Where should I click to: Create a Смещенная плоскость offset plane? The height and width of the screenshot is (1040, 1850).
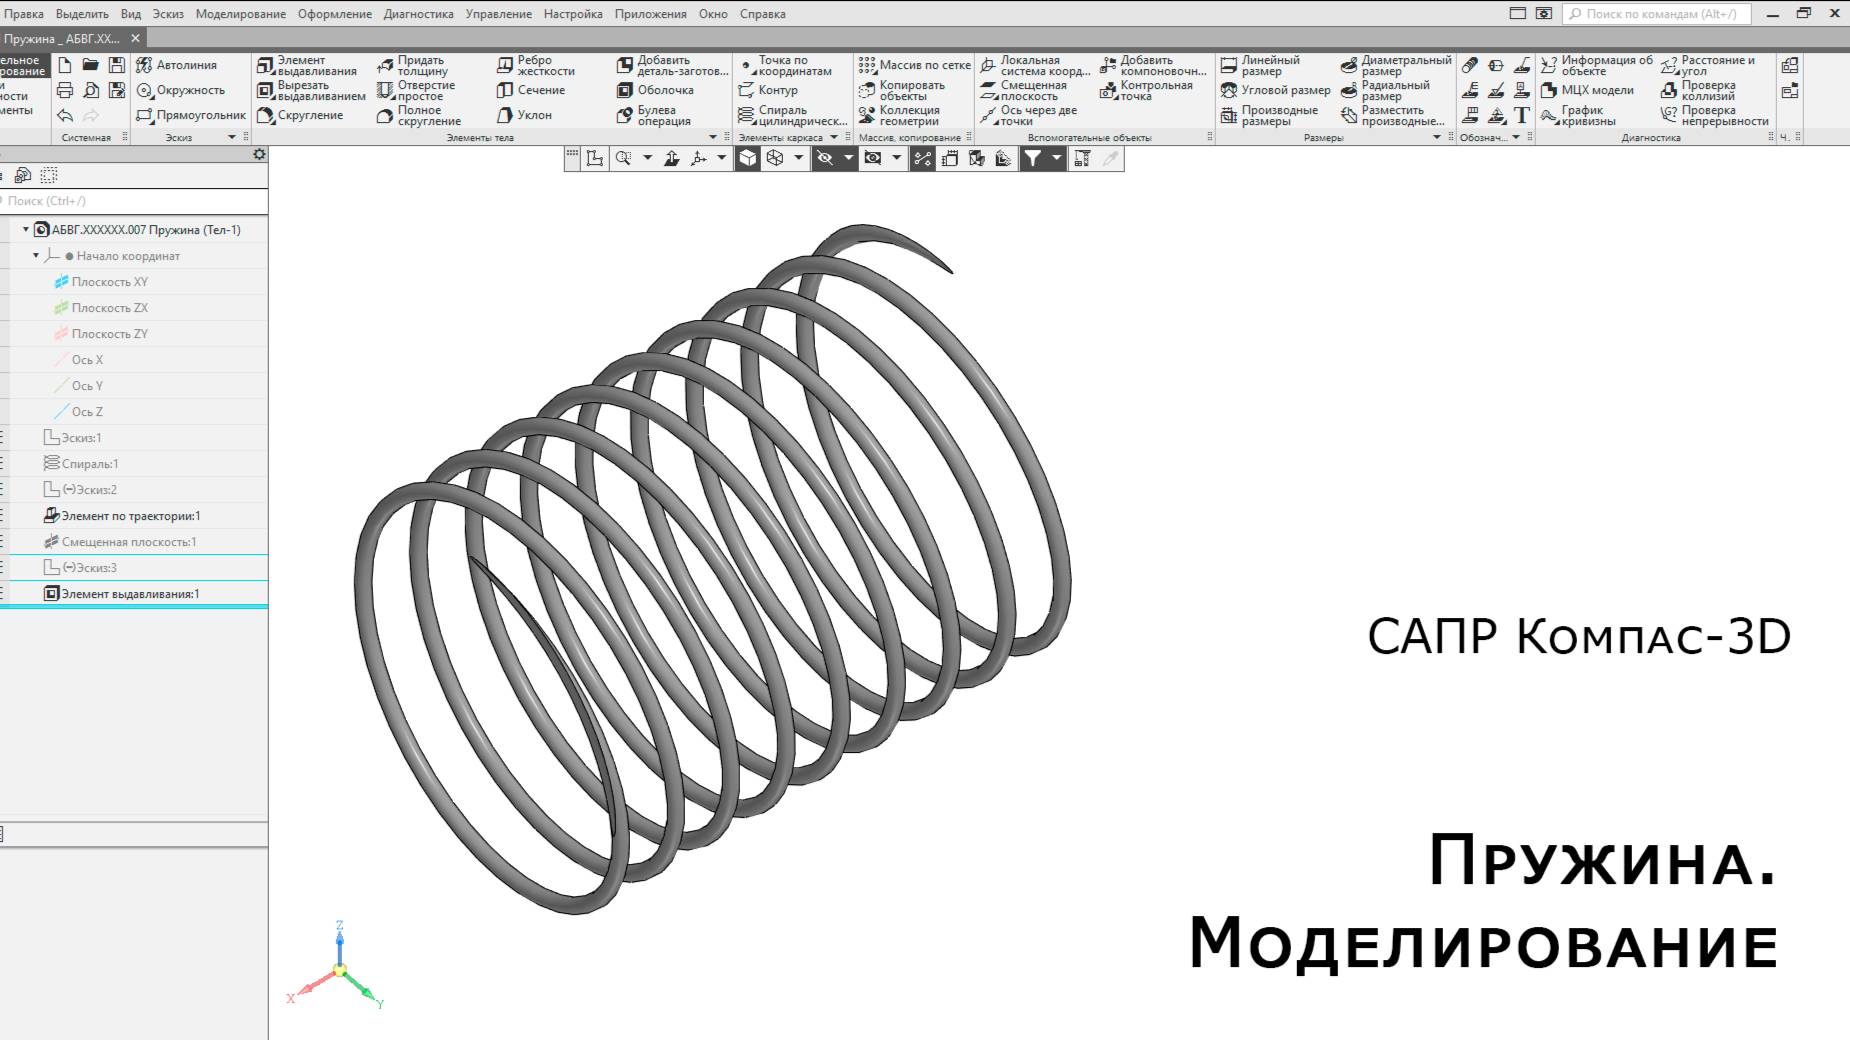tap(1024, 90)
